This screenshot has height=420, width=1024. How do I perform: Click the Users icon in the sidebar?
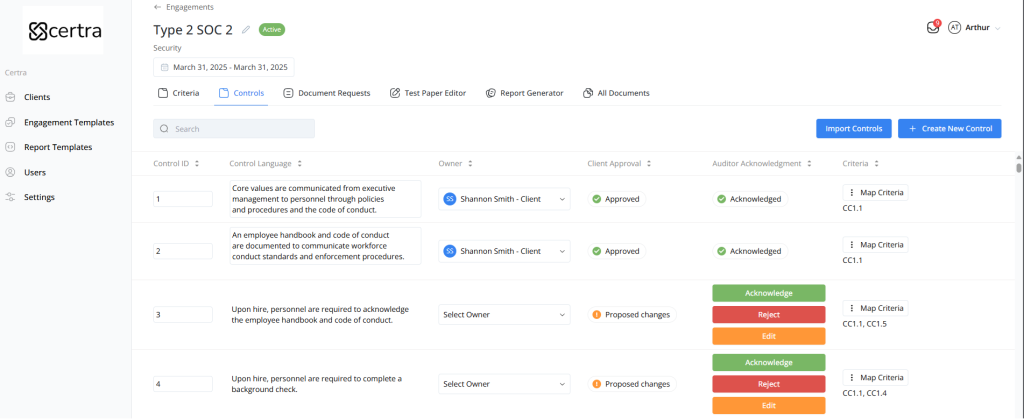tap(10, 172)
